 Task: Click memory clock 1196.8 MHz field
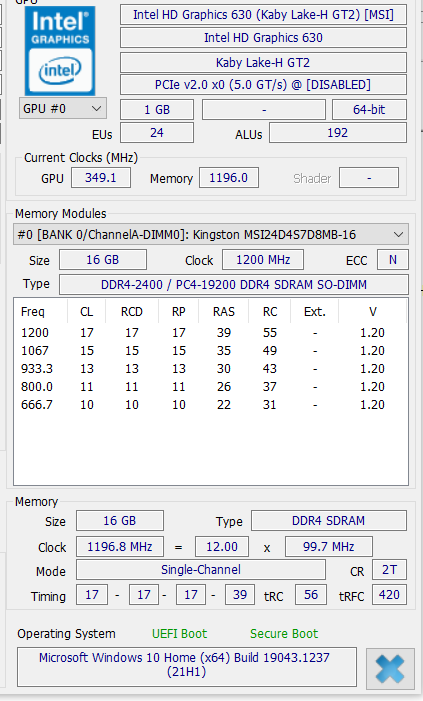point(120,546)
